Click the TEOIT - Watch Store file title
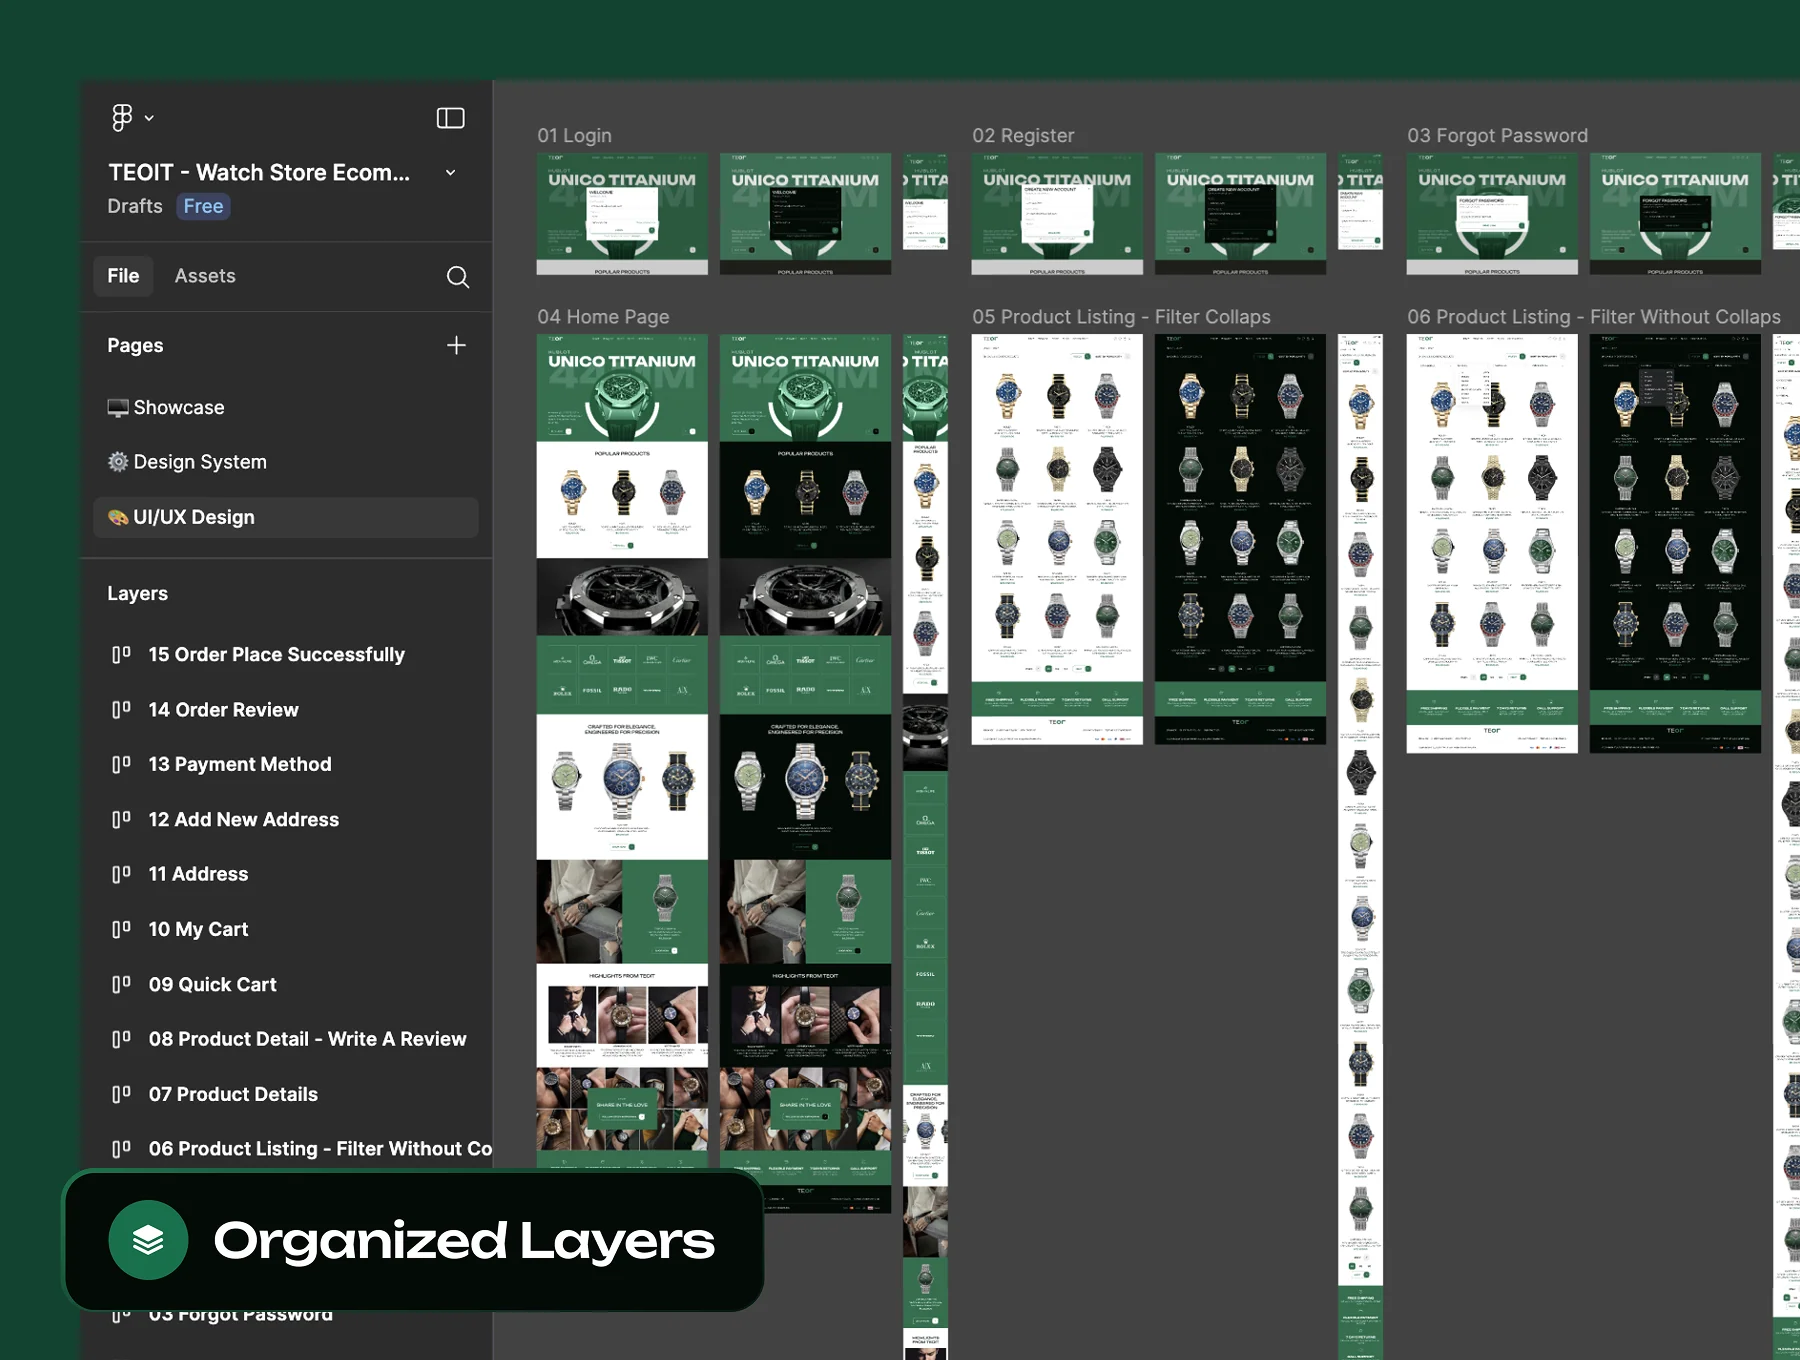Screen dimensions: 1800x1360 pyautogui.click(x=259, y=173)
